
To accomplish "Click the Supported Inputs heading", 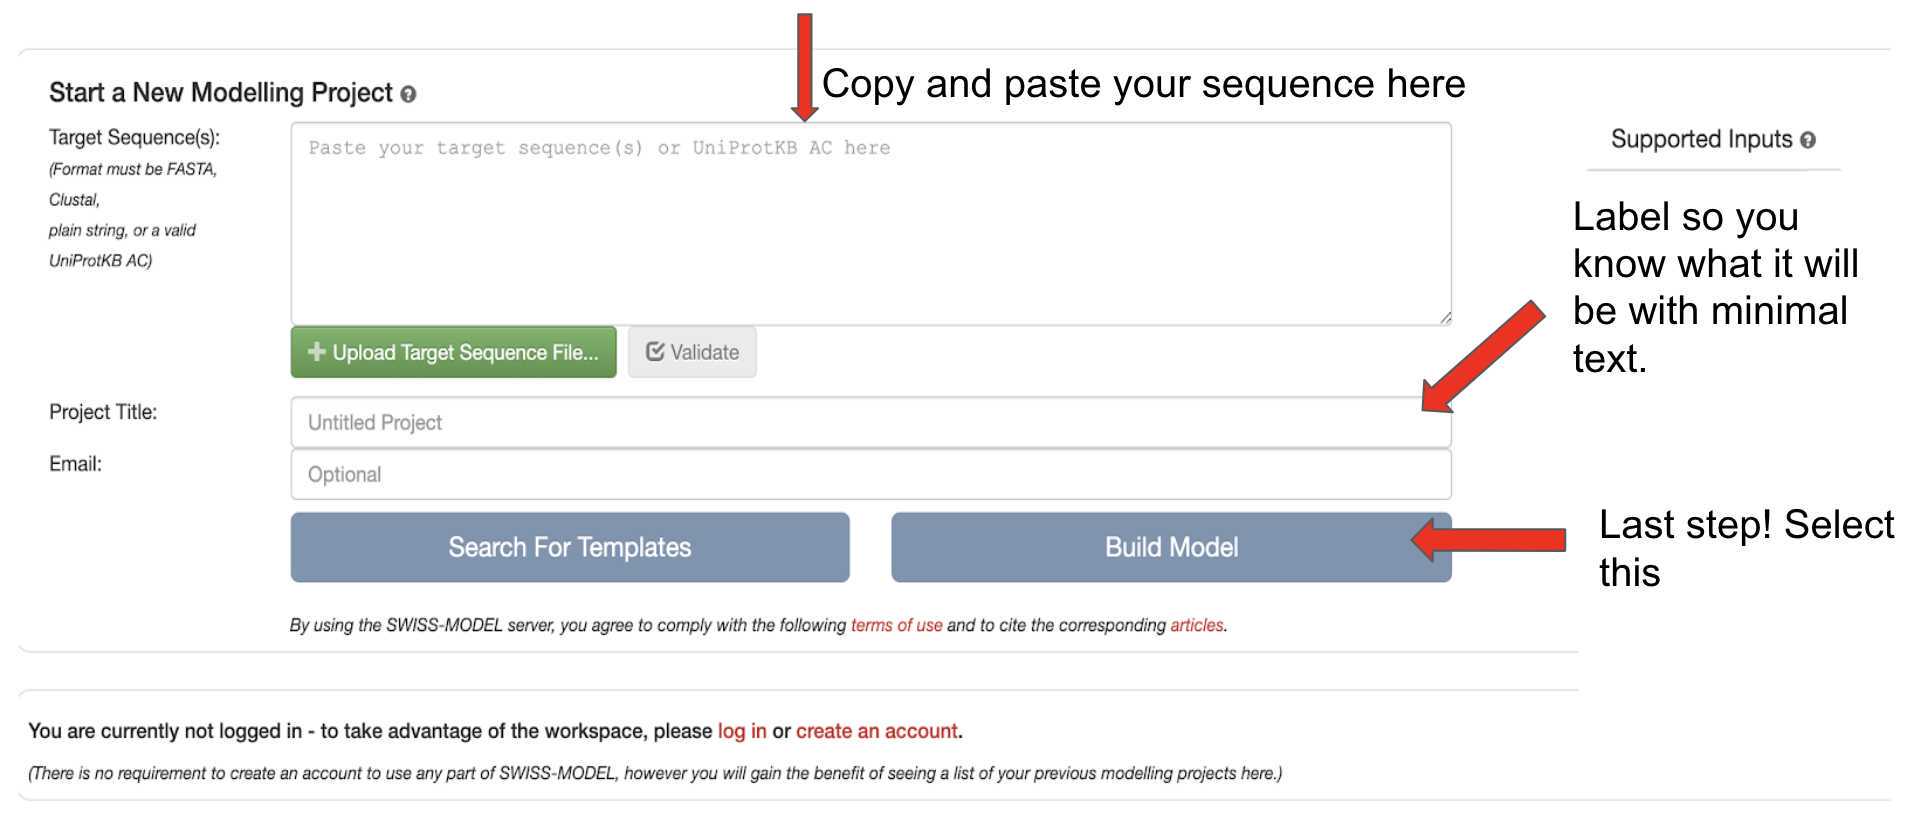I will (1702, 140).
